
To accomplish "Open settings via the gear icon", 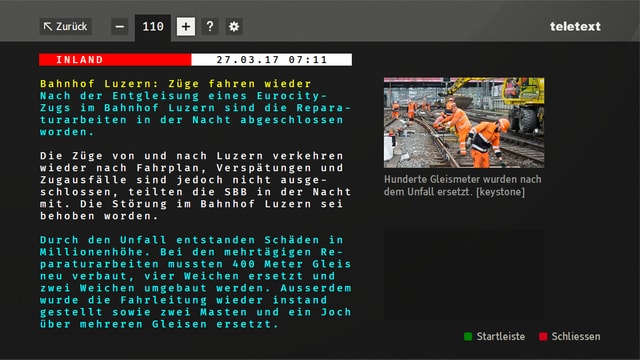I will 234,27.
